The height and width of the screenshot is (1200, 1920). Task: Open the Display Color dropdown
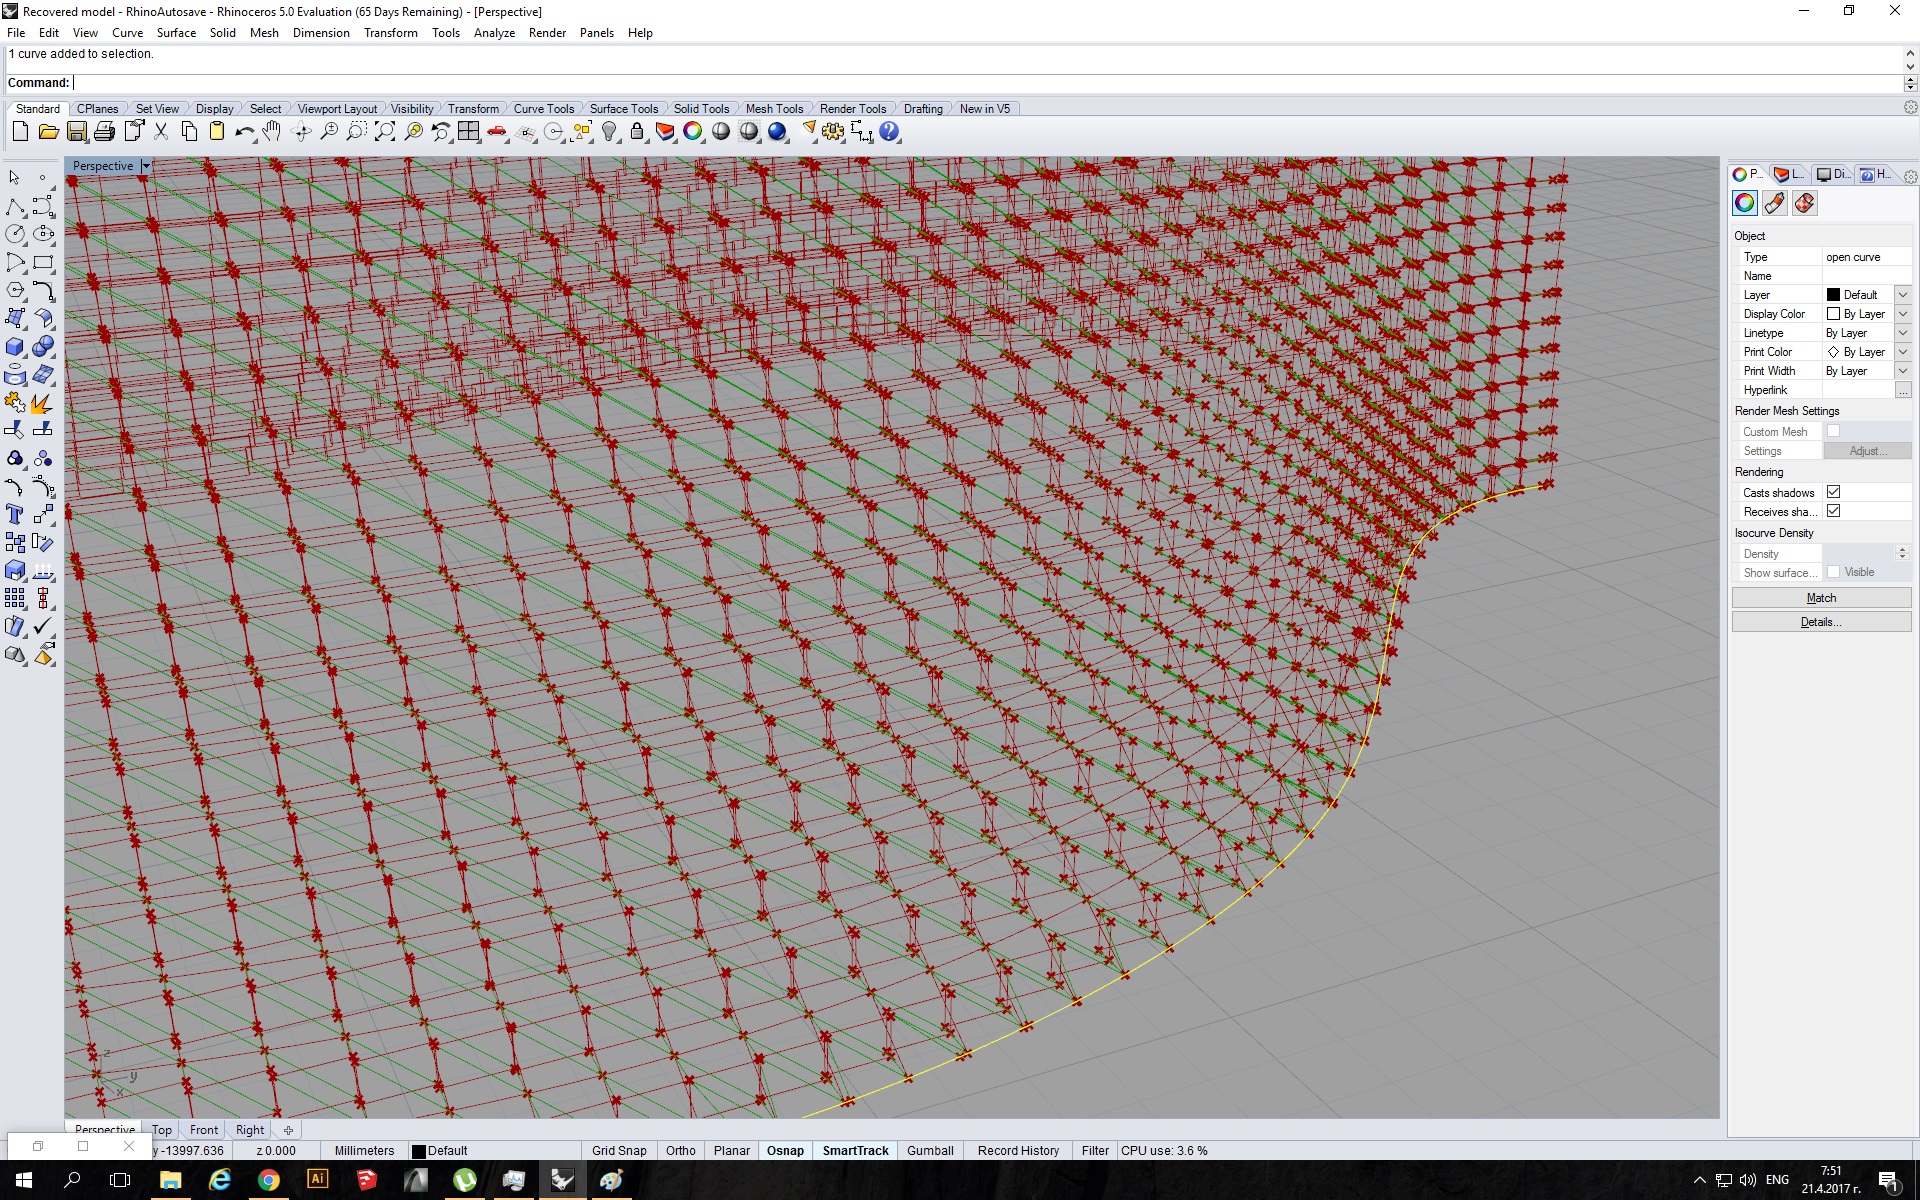(1903, 314)
